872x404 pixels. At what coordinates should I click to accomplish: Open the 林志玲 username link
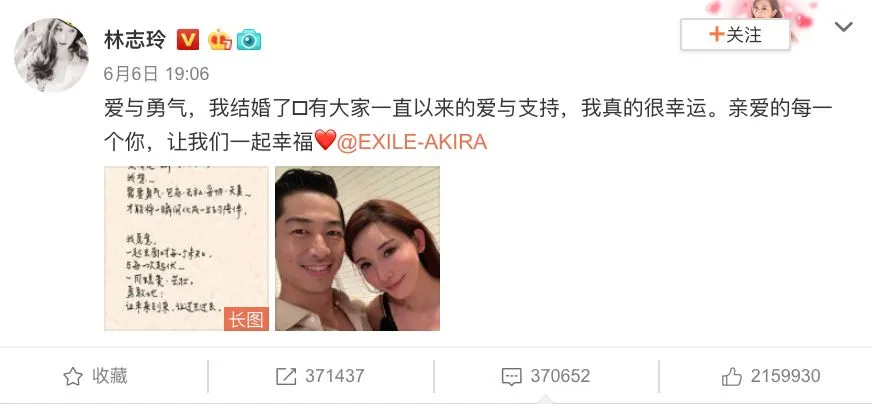point(135,40)
